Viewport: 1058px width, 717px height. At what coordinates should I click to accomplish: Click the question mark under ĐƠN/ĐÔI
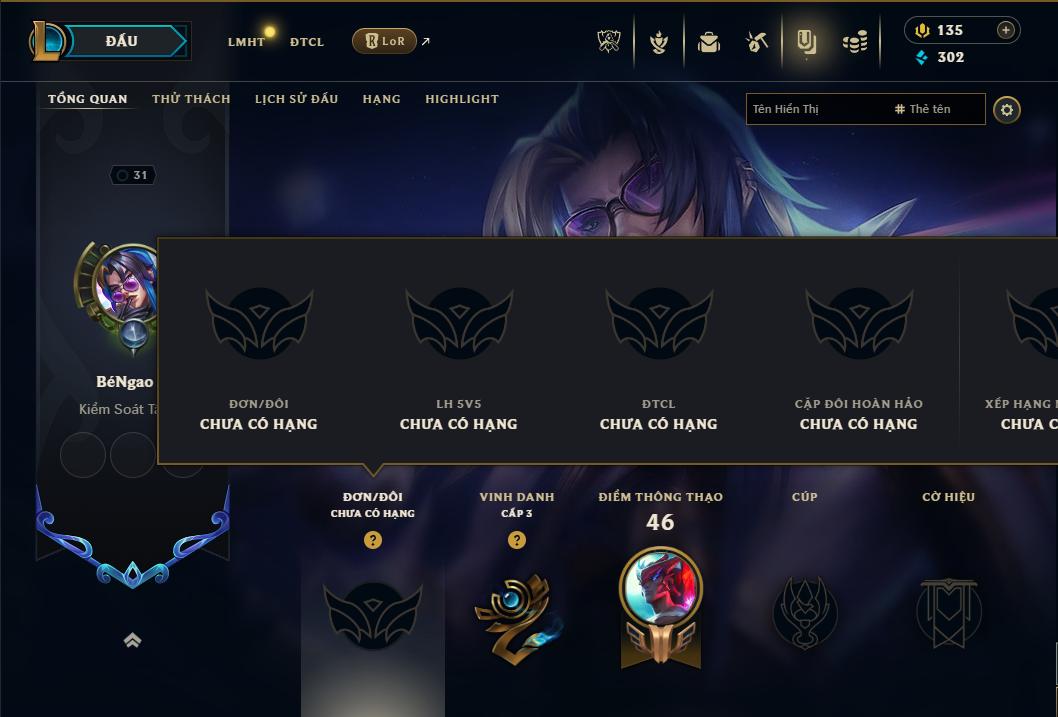(372, 540)
